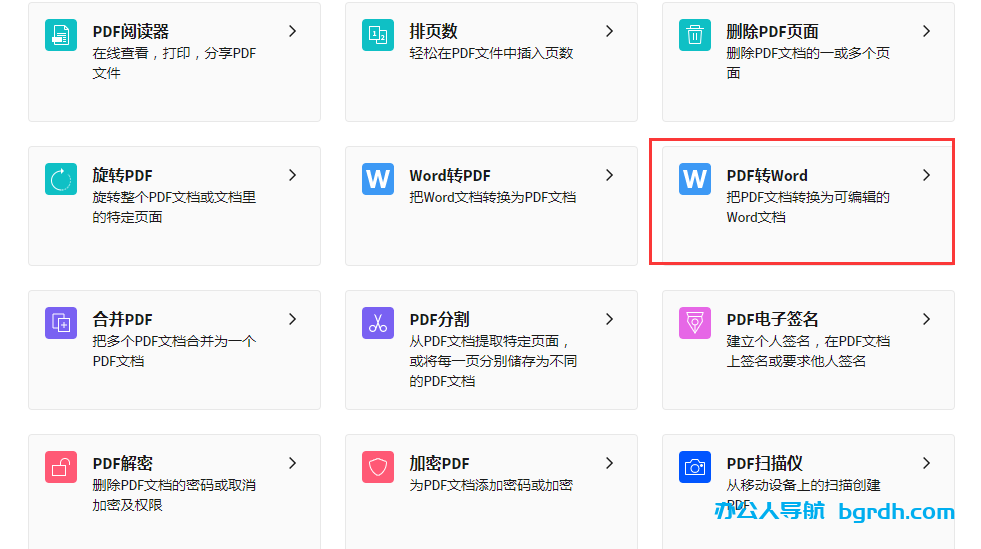Open PDF转Word via its chevron arrow

(x=927, y=175)
